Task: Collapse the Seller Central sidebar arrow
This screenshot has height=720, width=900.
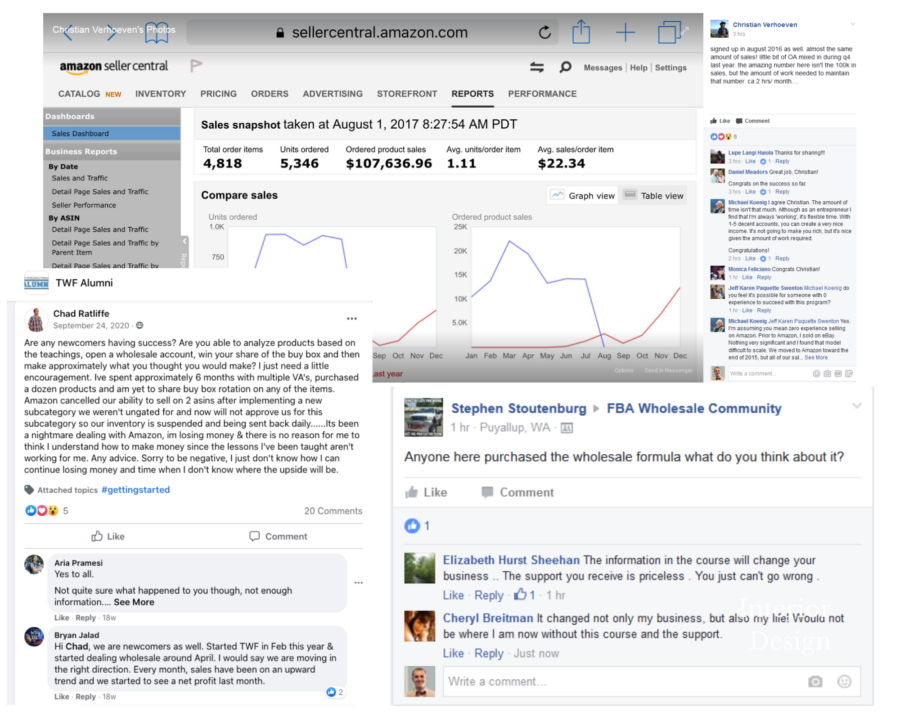Action: click(184, 241)
